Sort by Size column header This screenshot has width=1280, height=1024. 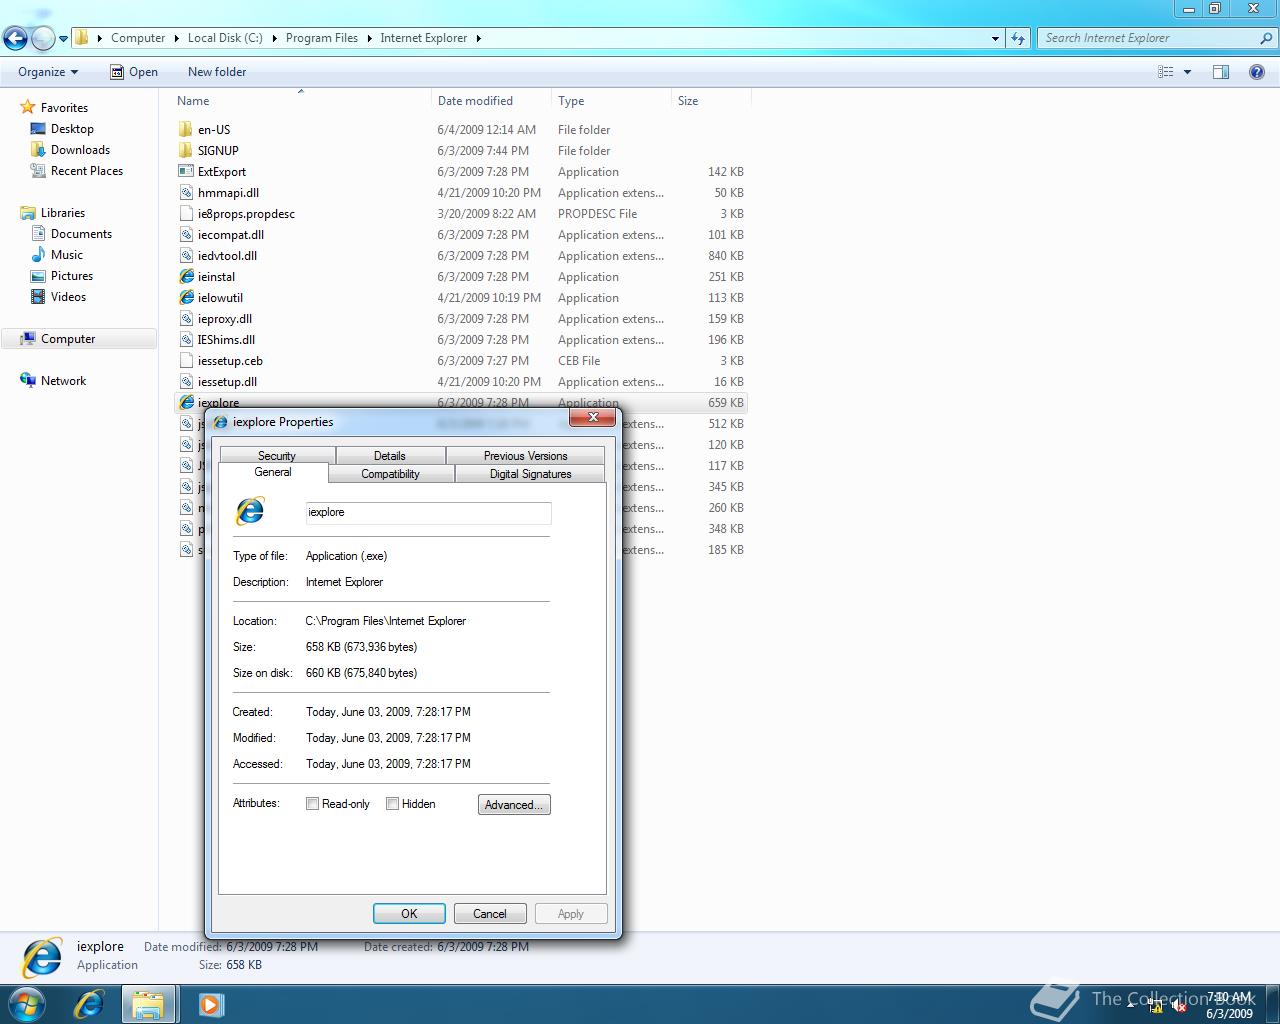pyautogui.click(x=711, y=101)
